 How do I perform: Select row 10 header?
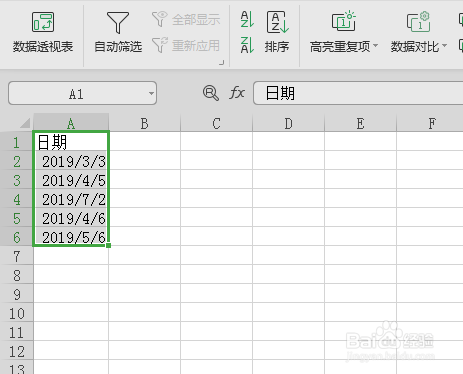[17, 313]
